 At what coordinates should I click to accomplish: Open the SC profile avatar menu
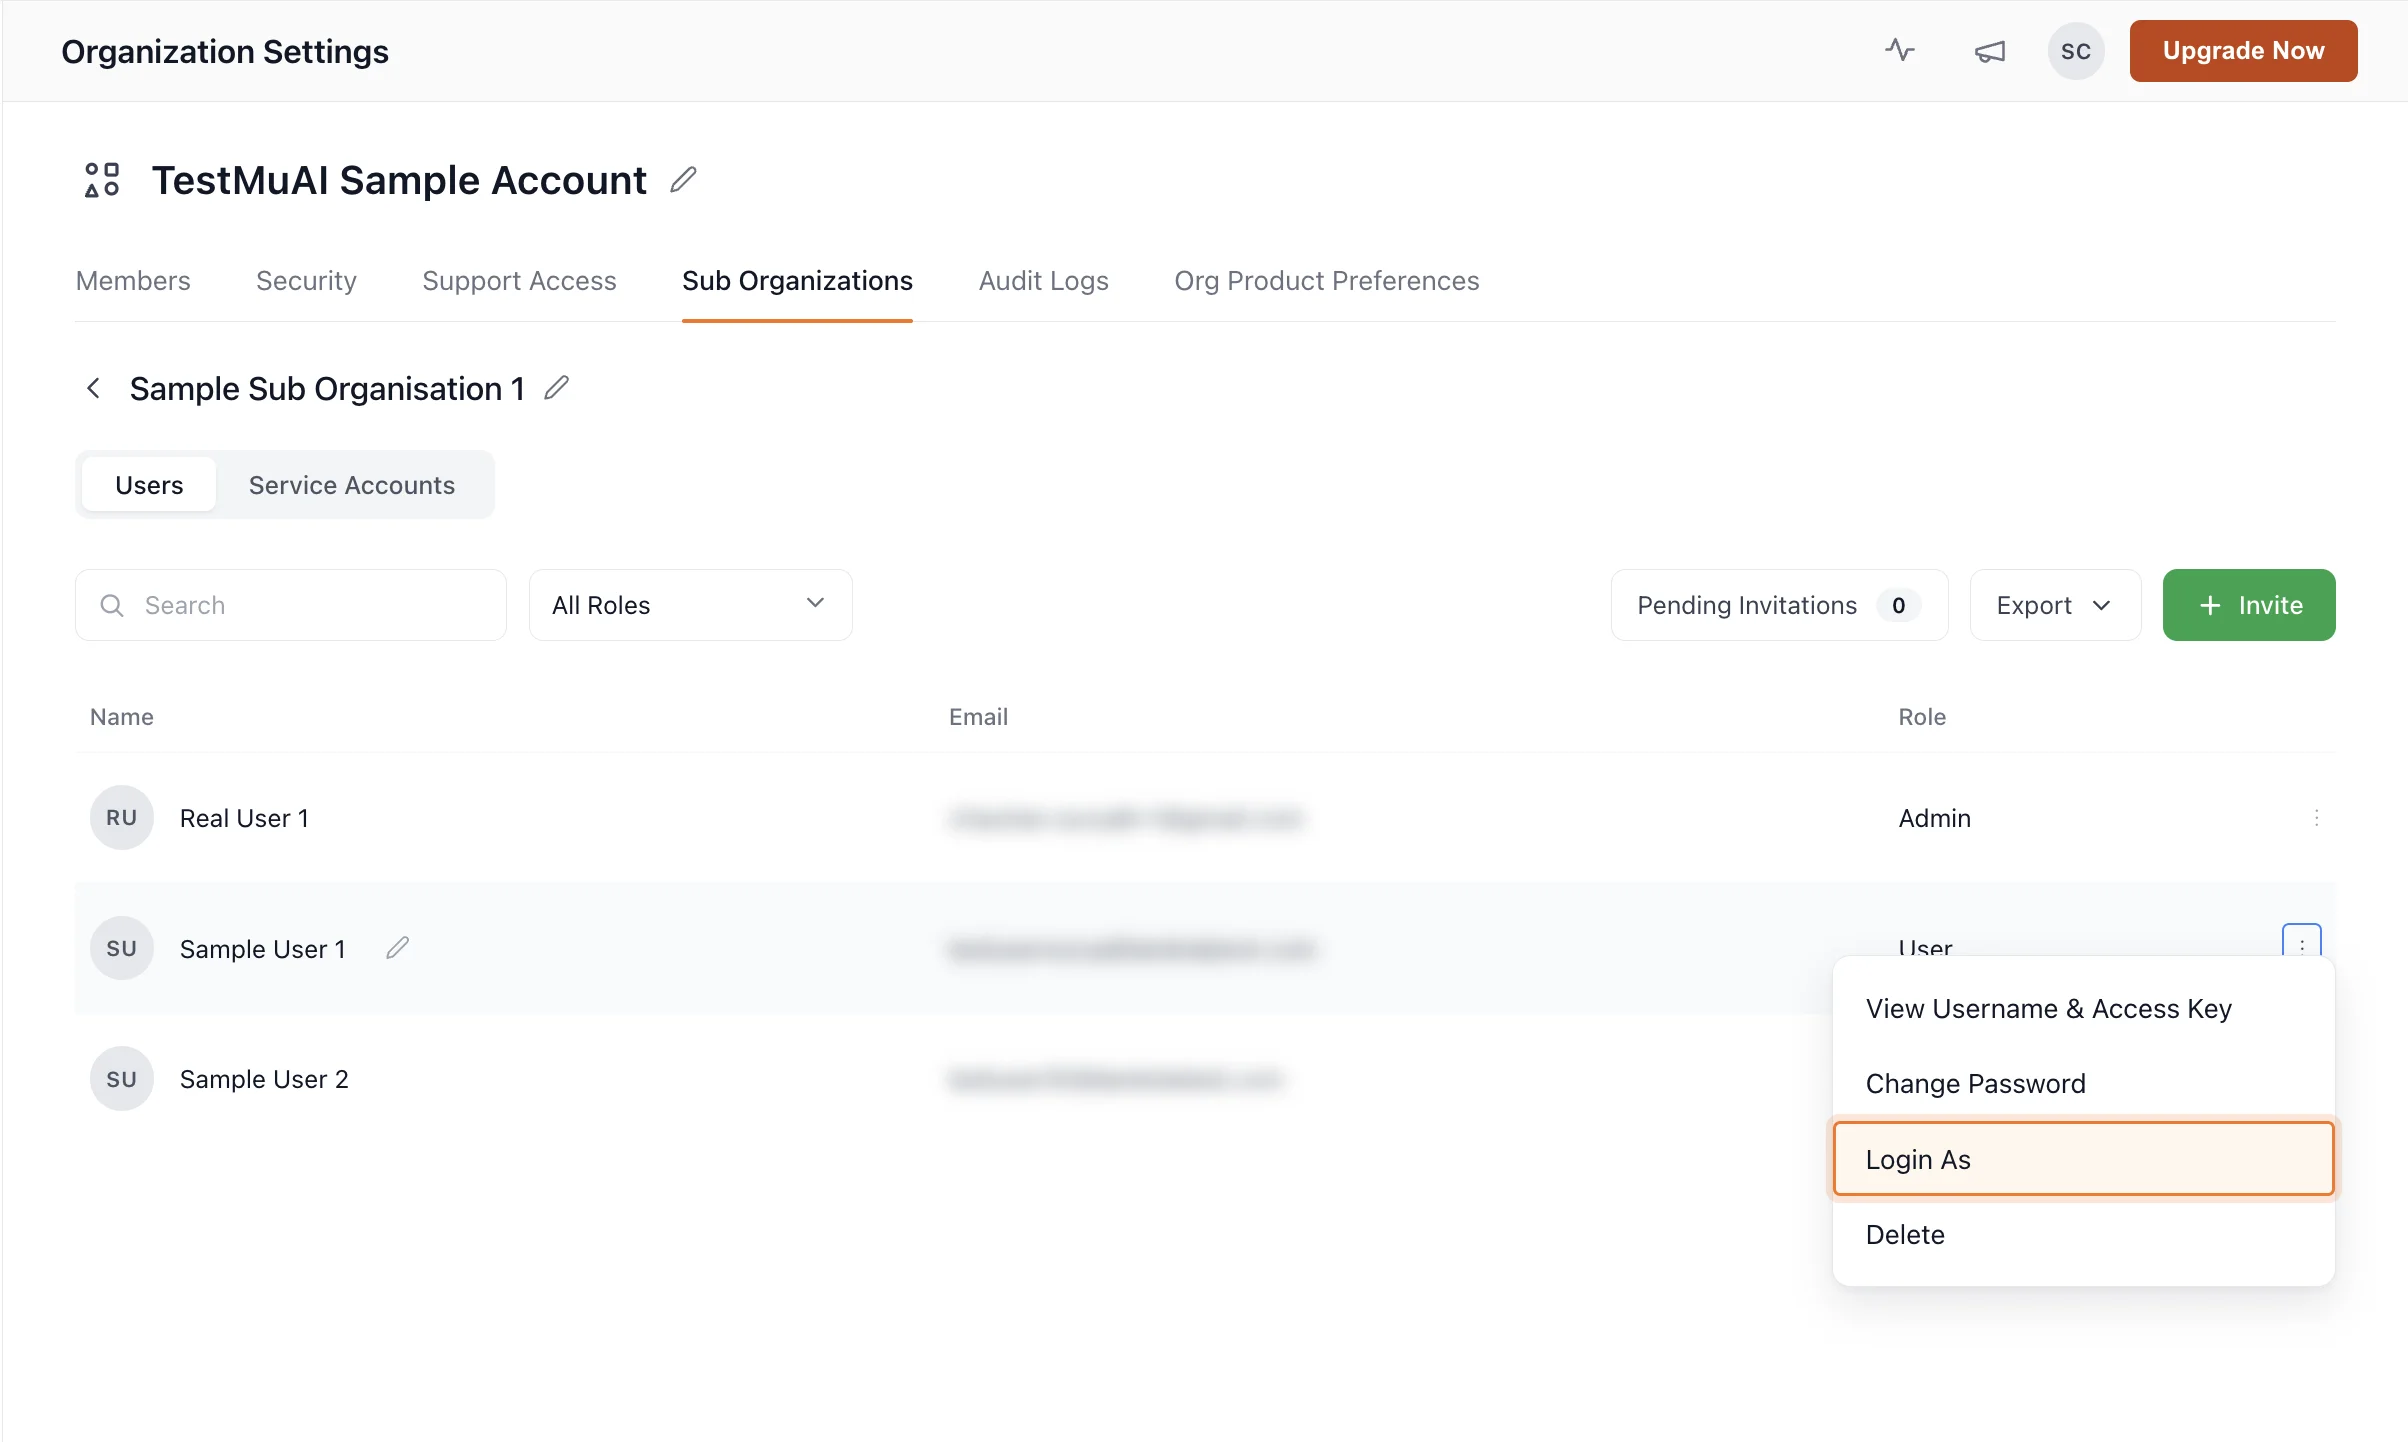pos(2076,51)
